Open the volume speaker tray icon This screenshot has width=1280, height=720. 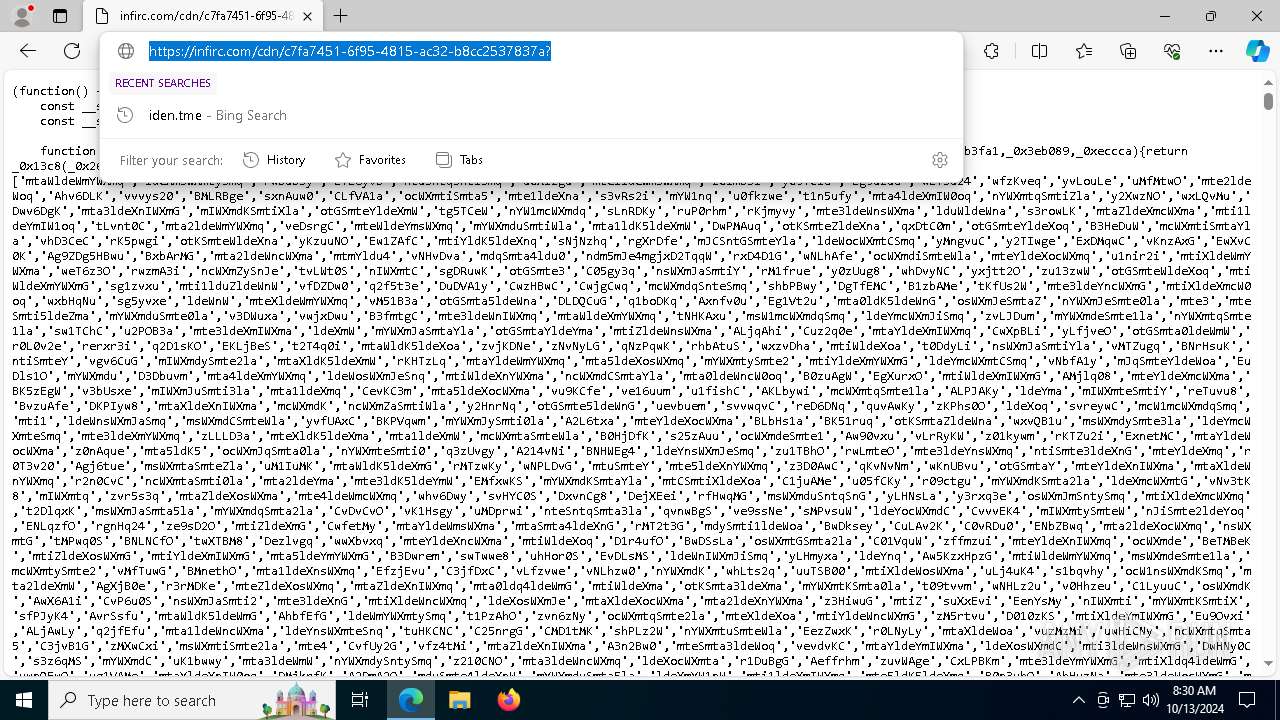tap(1150, 701)
